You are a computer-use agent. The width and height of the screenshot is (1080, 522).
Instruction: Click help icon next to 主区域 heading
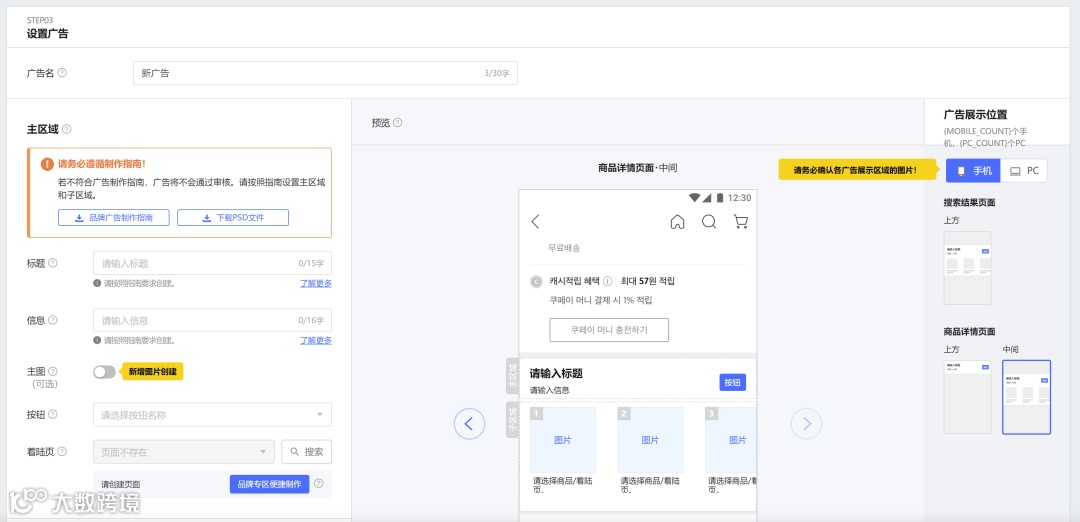click(67, 129)
